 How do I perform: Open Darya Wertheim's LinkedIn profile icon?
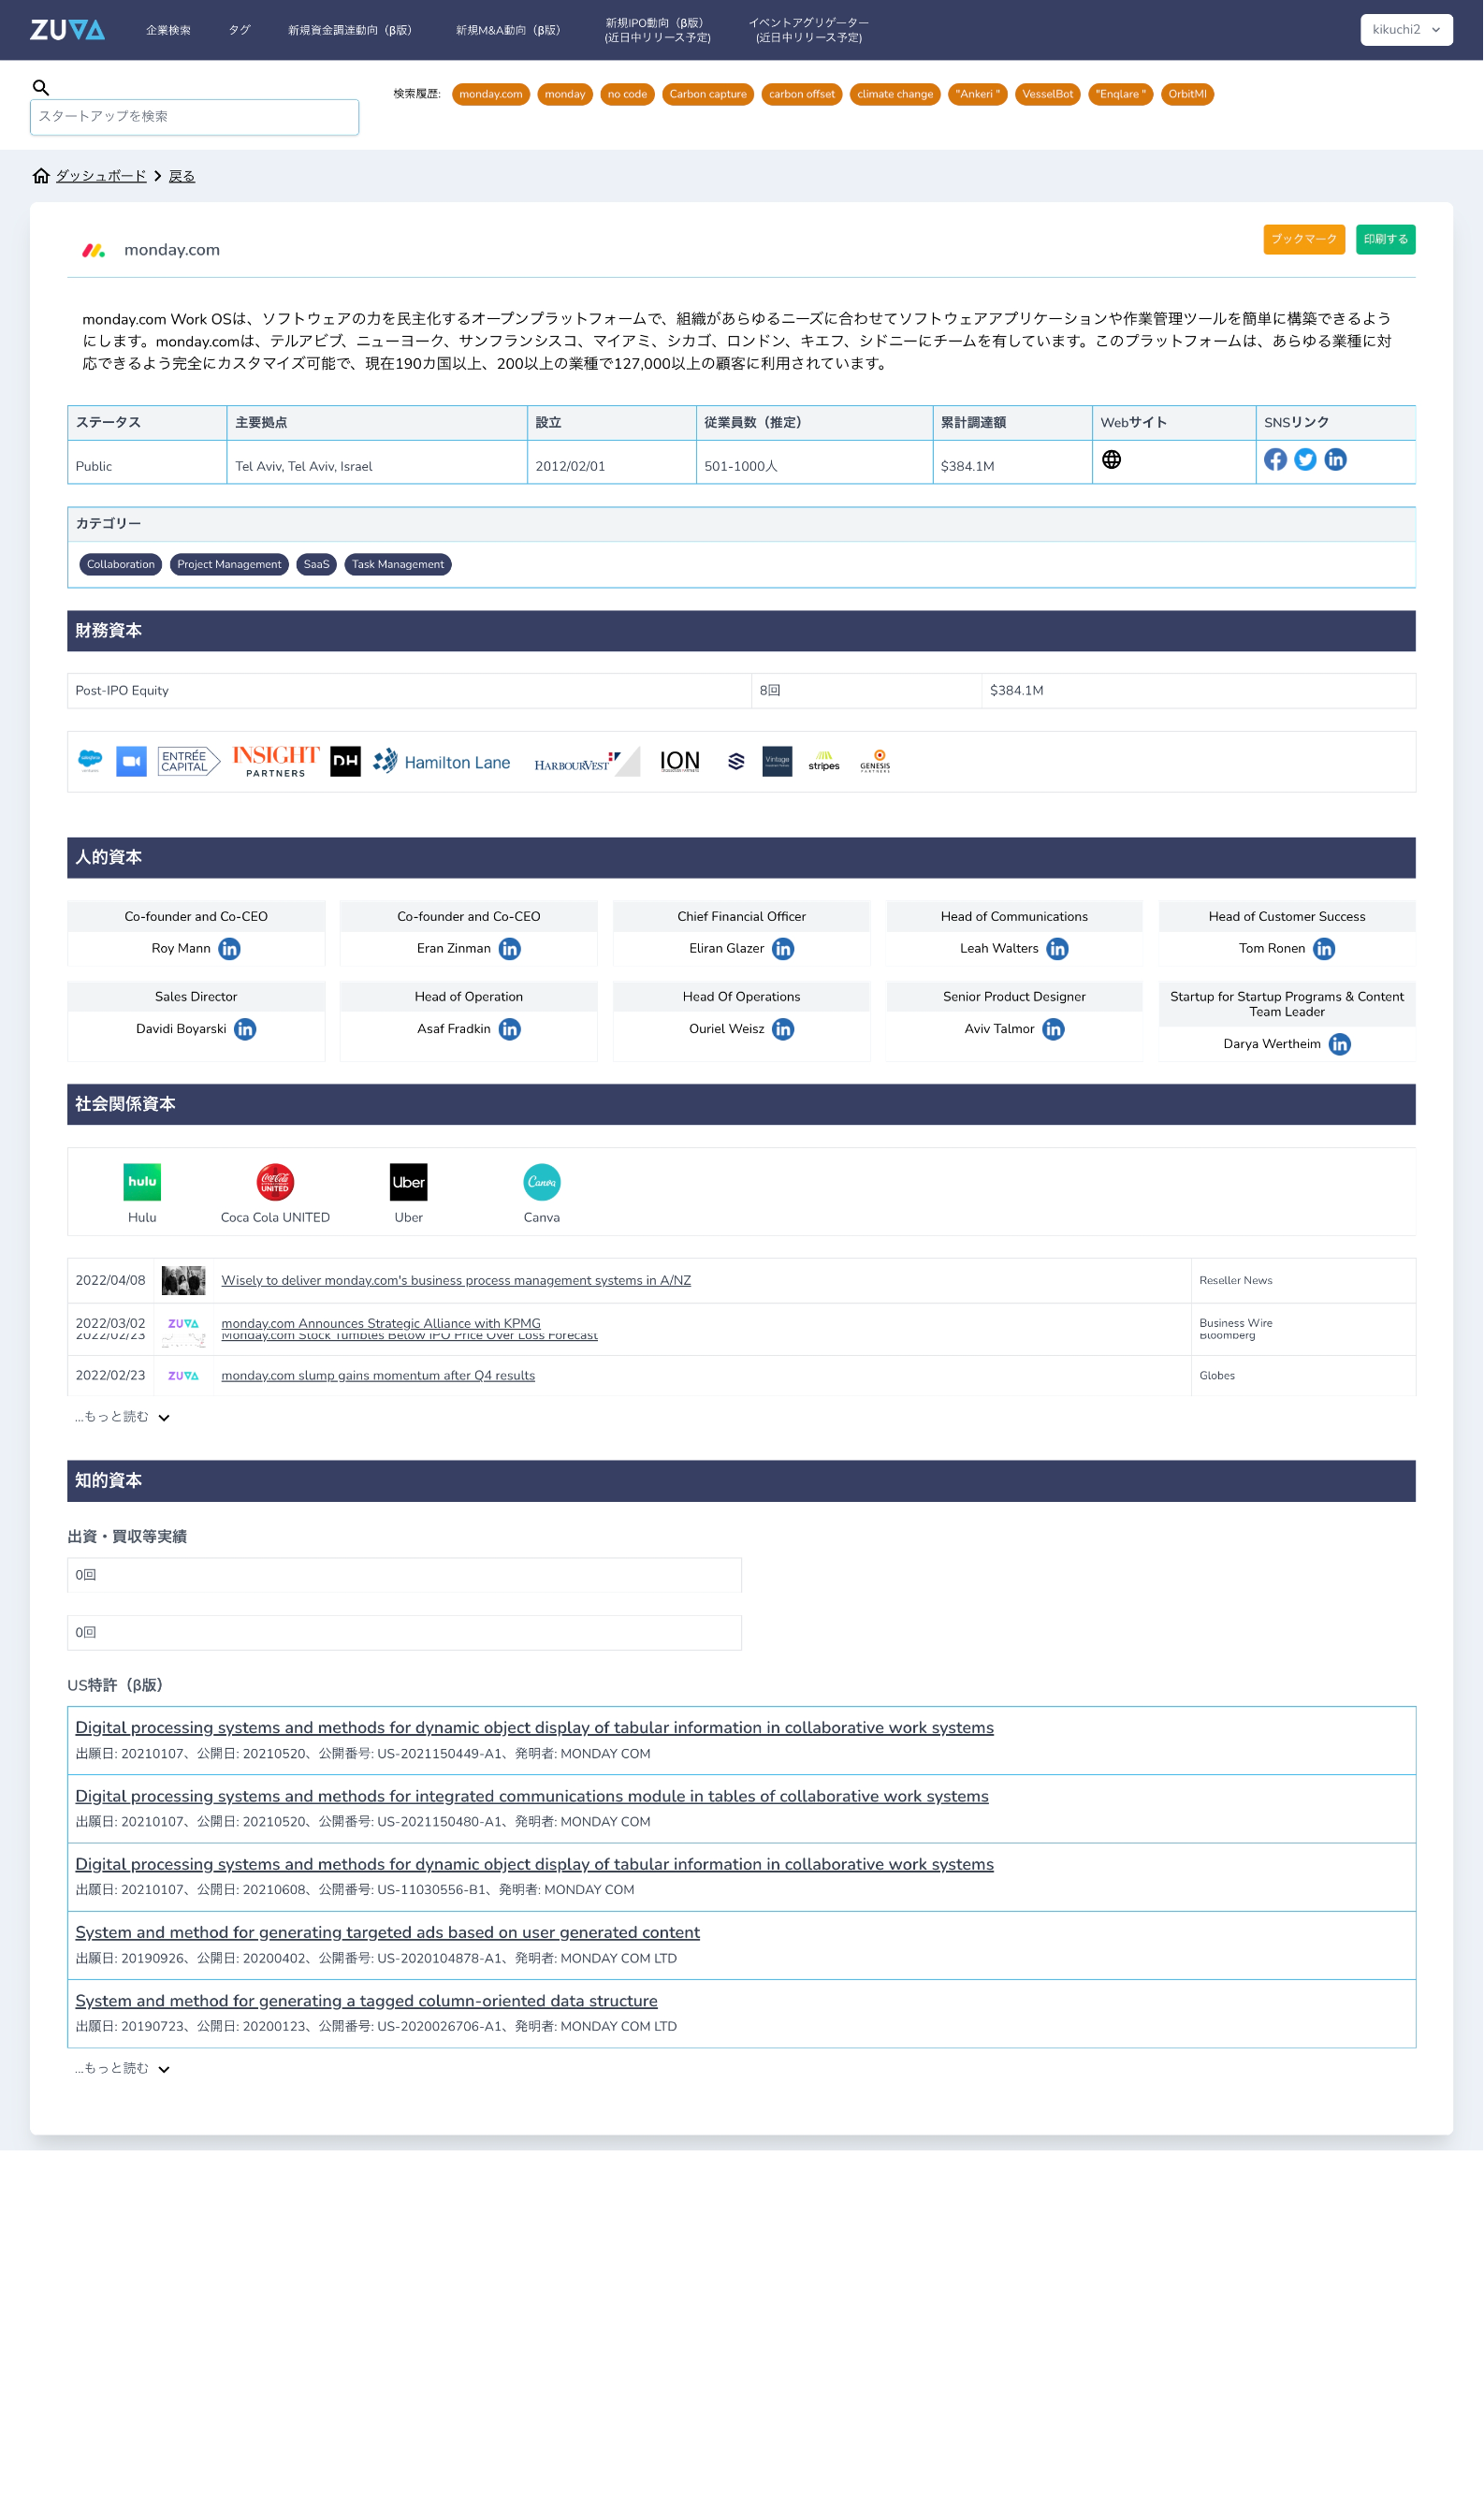click(1341, 1045)
